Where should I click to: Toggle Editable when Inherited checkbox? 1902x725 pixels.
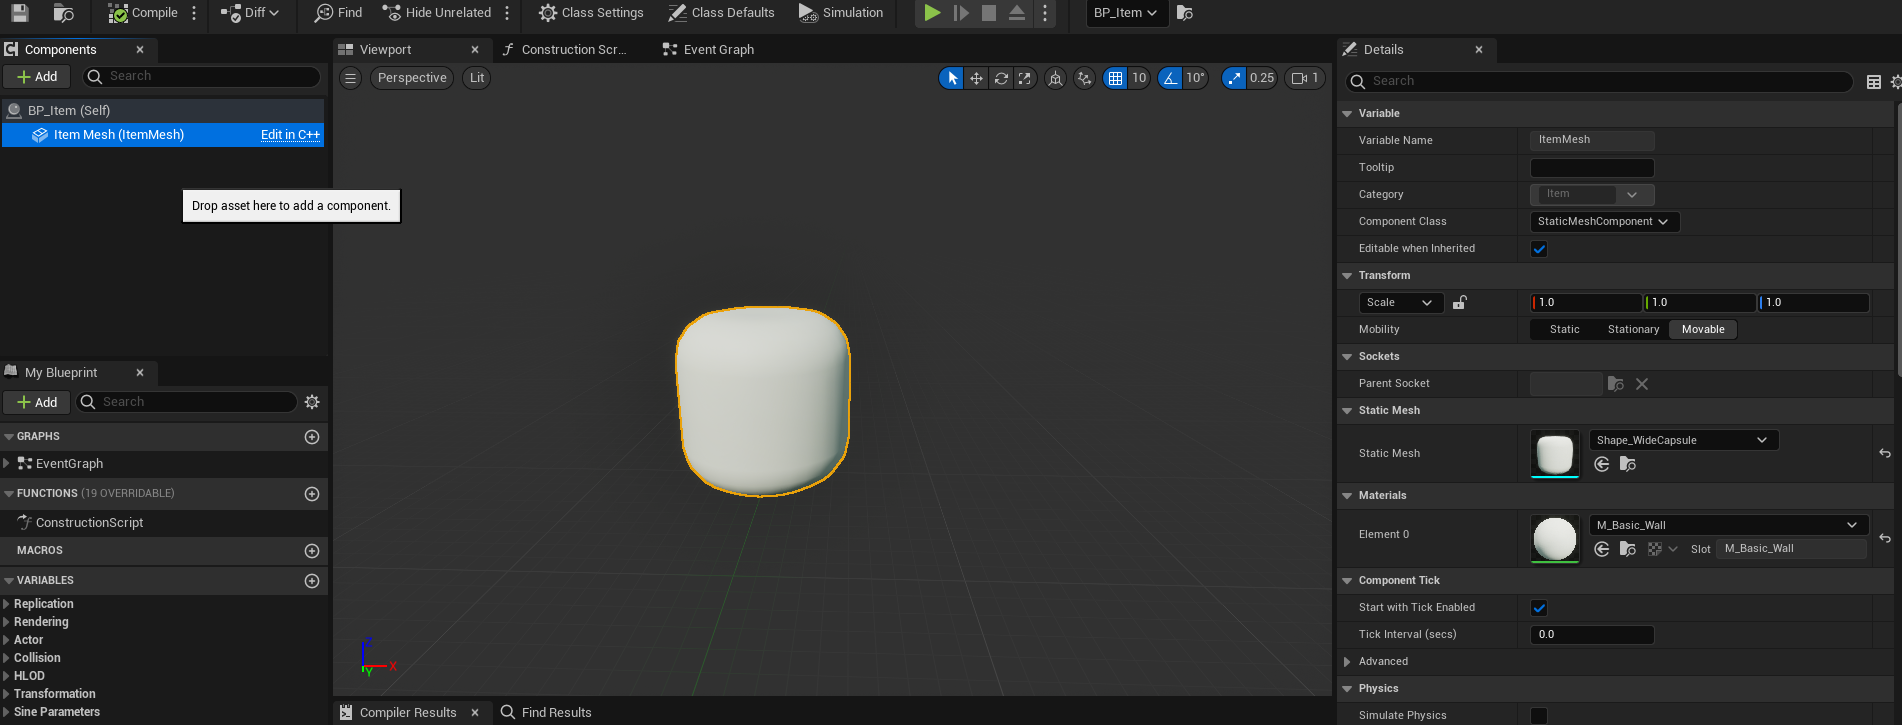pos(1539,249)
